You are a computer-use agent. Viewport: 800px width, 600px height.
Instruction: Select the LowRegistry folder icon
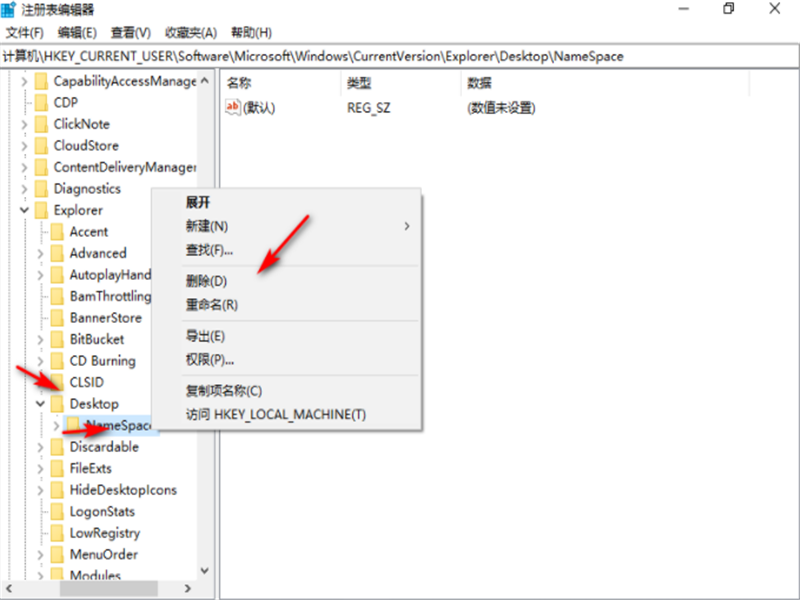[x=57, y=533]
